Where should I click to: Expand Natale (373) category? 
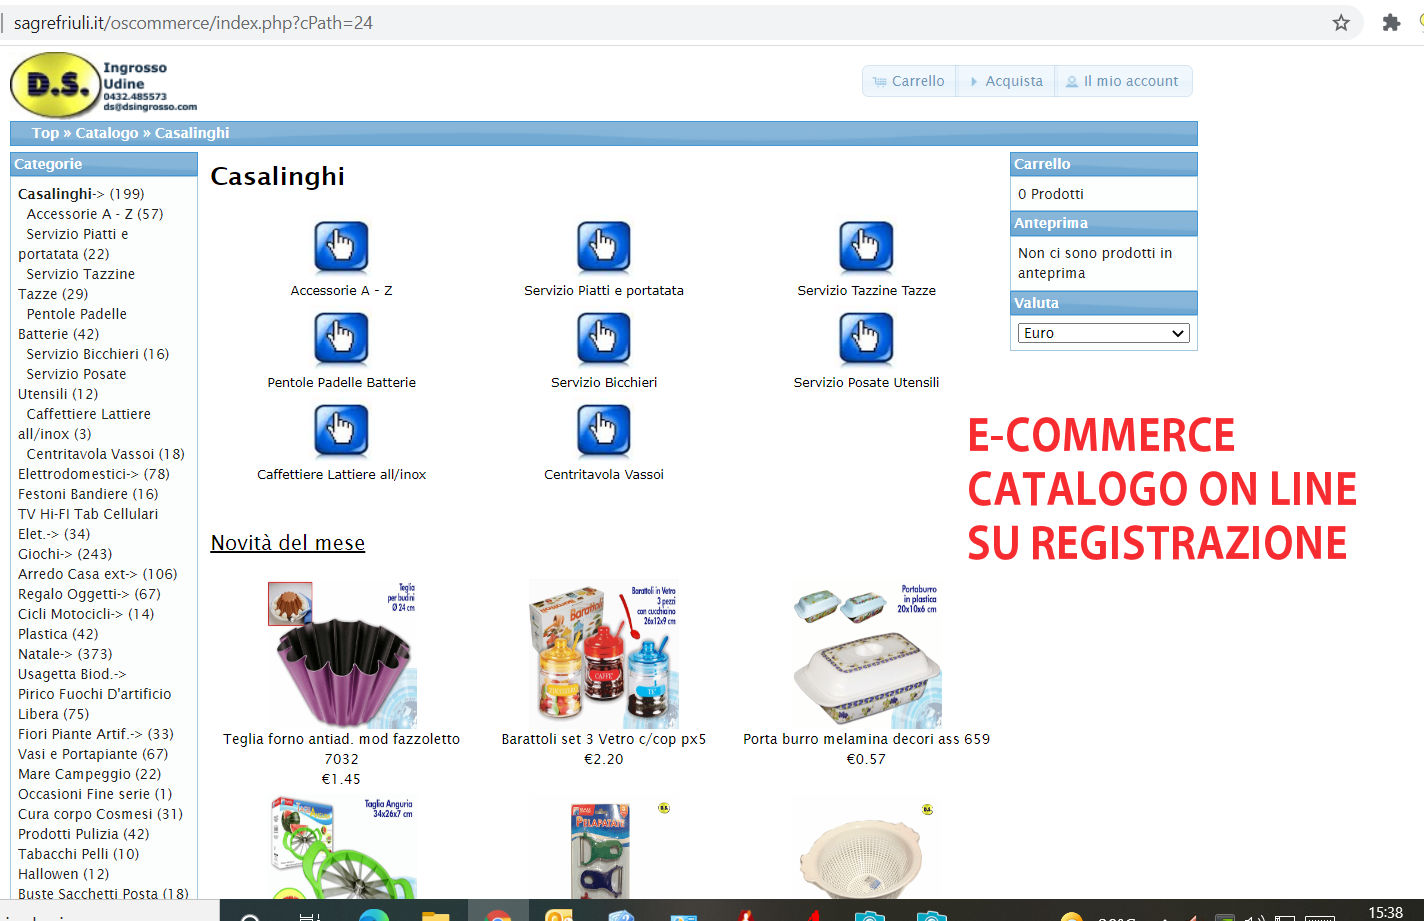pos(65,654)
